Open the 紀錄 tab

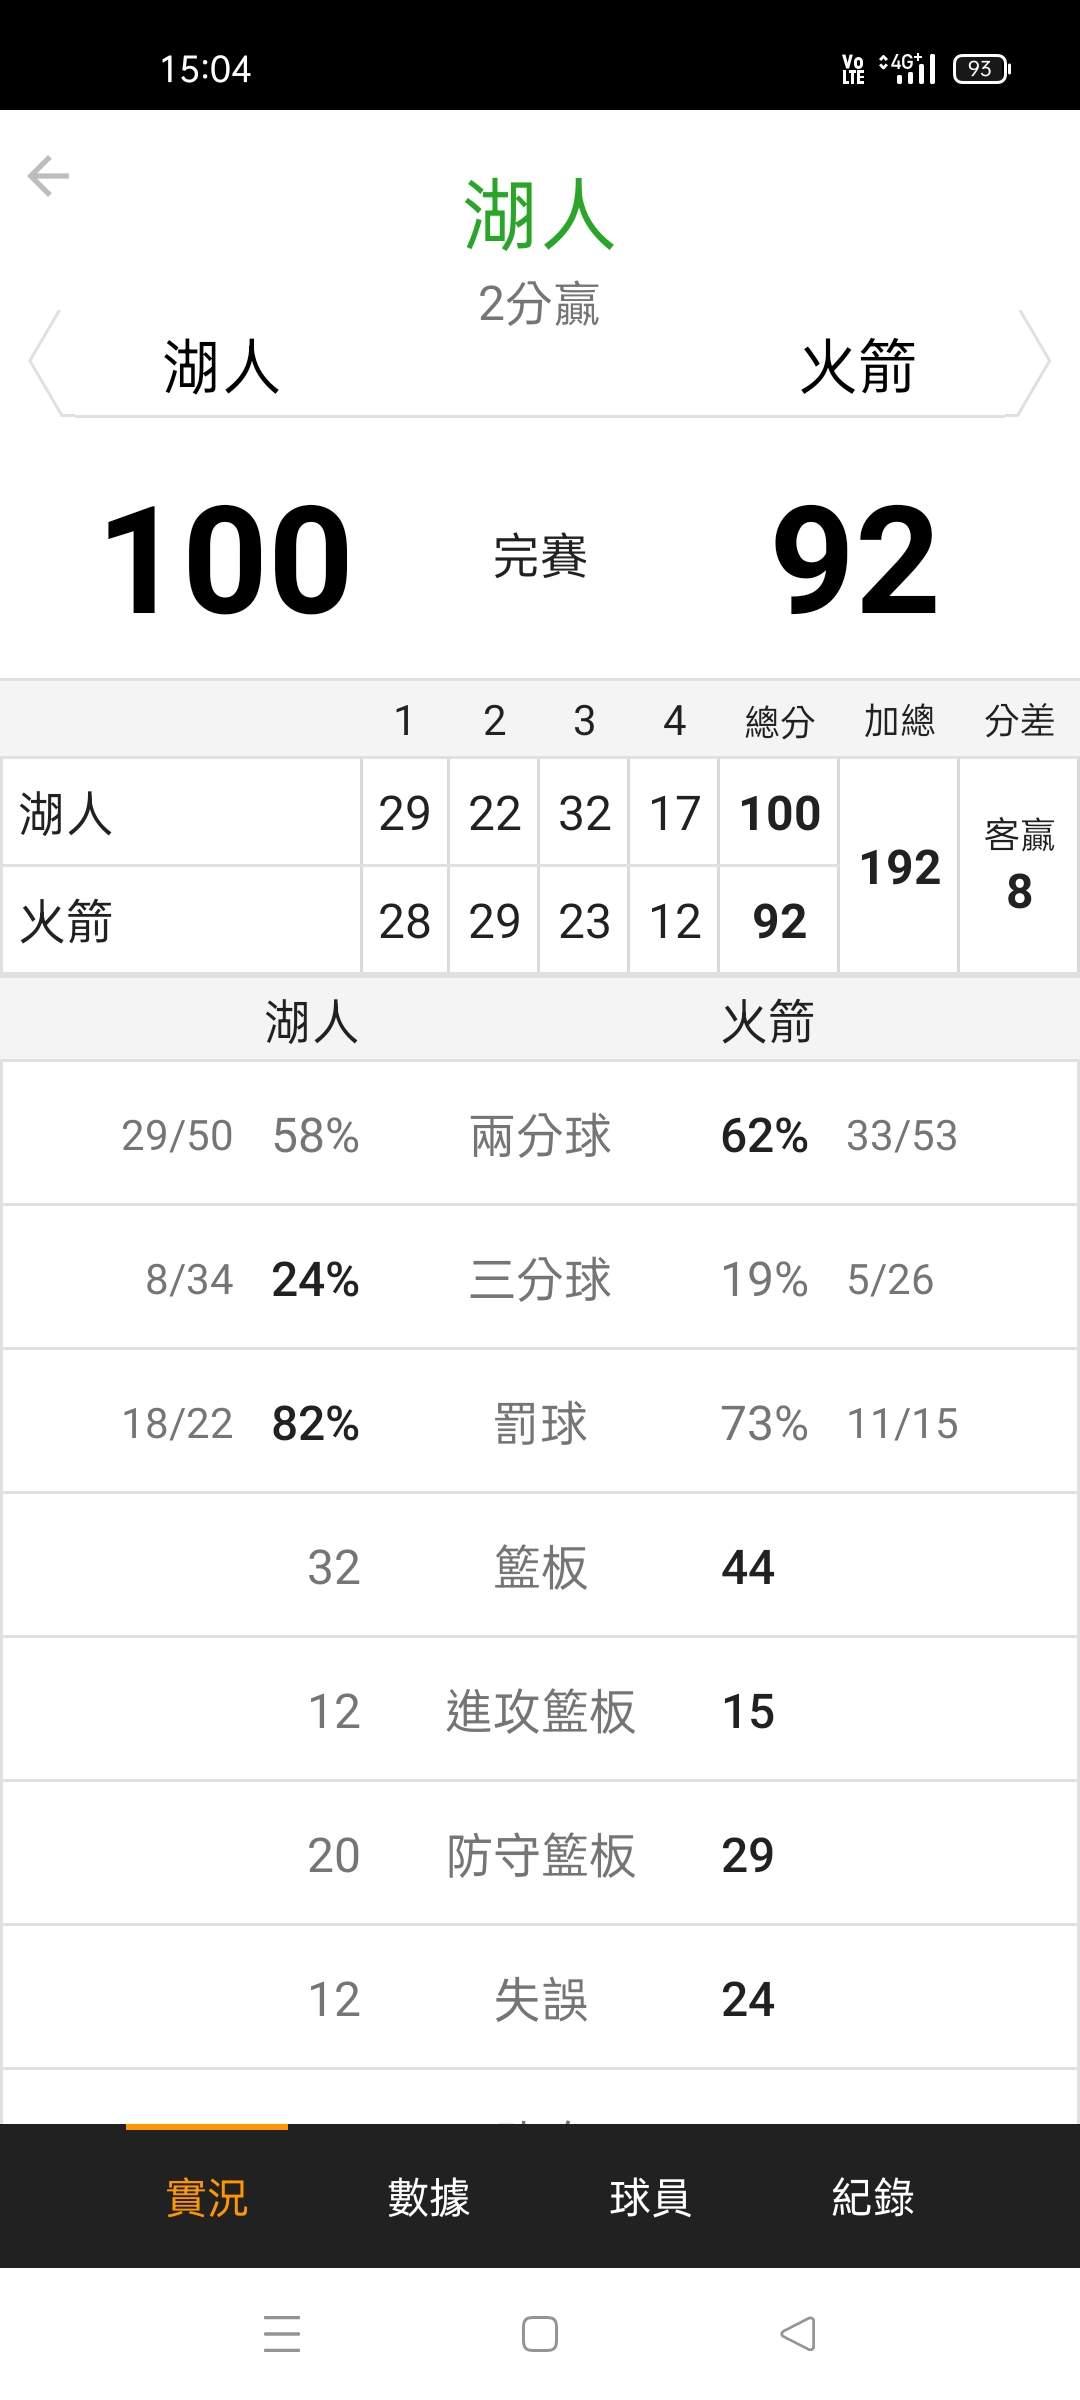point(872,2197)
